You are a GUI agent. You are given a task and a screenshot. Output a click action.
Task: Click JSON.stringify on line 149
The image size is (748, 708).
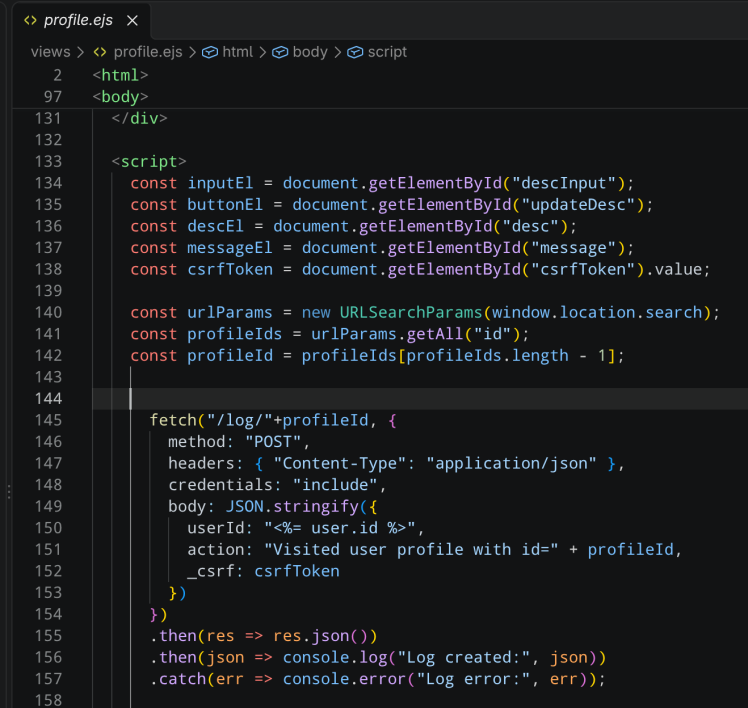[x=292, y=506]
